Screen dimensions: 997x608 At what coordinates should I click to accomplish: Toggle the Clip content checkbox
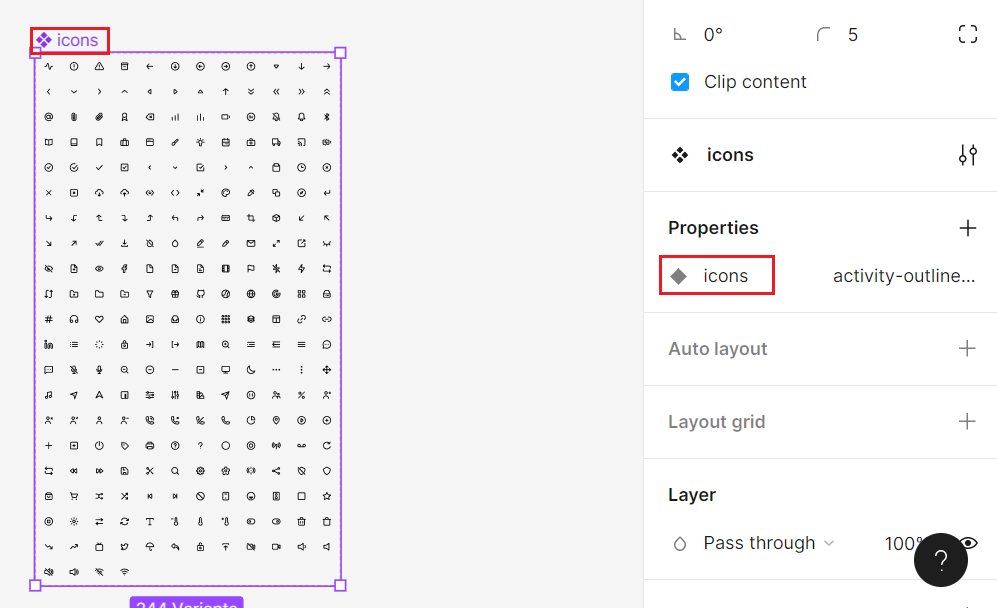click(680, 82)
